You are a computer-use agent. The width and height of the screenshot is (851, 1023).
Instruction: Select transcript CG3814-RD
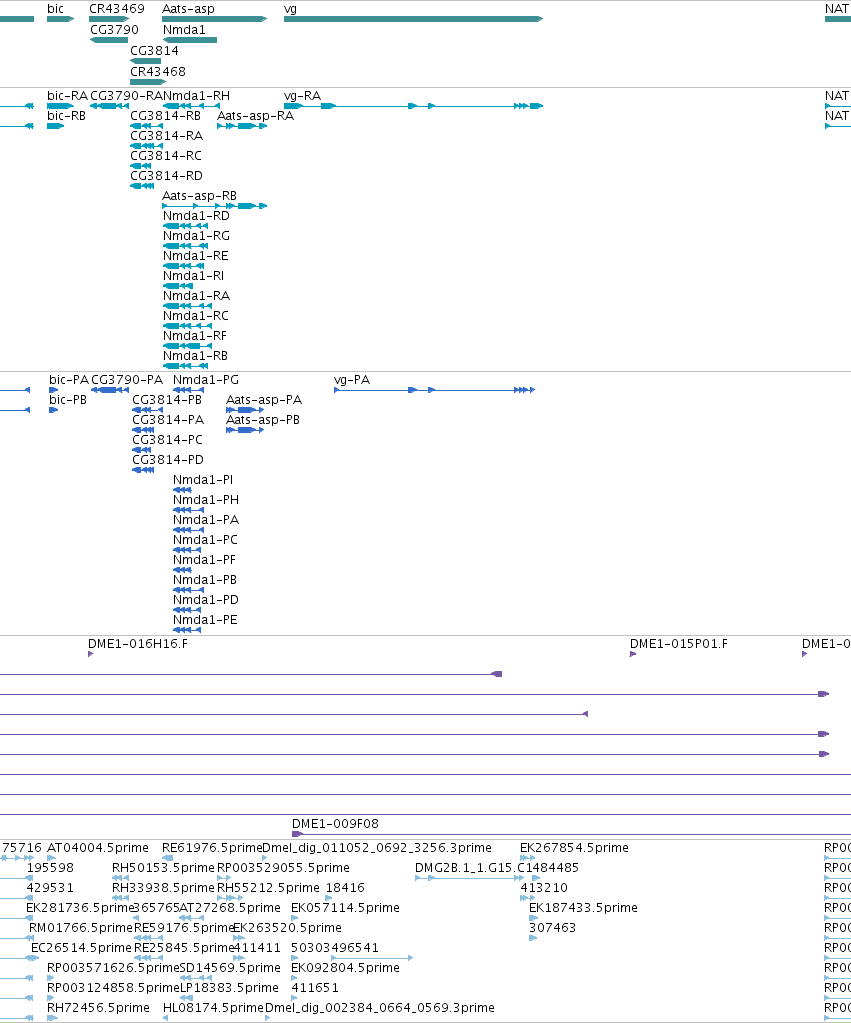coord(142,186)
